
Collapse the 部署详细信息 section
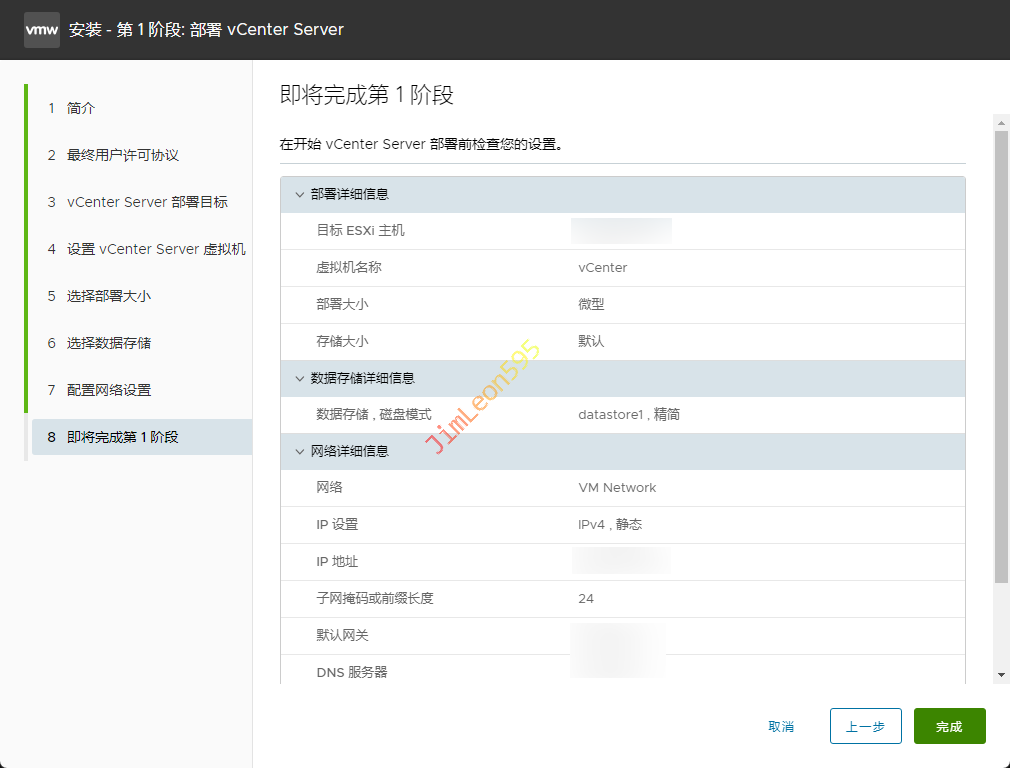pos(299,195)
